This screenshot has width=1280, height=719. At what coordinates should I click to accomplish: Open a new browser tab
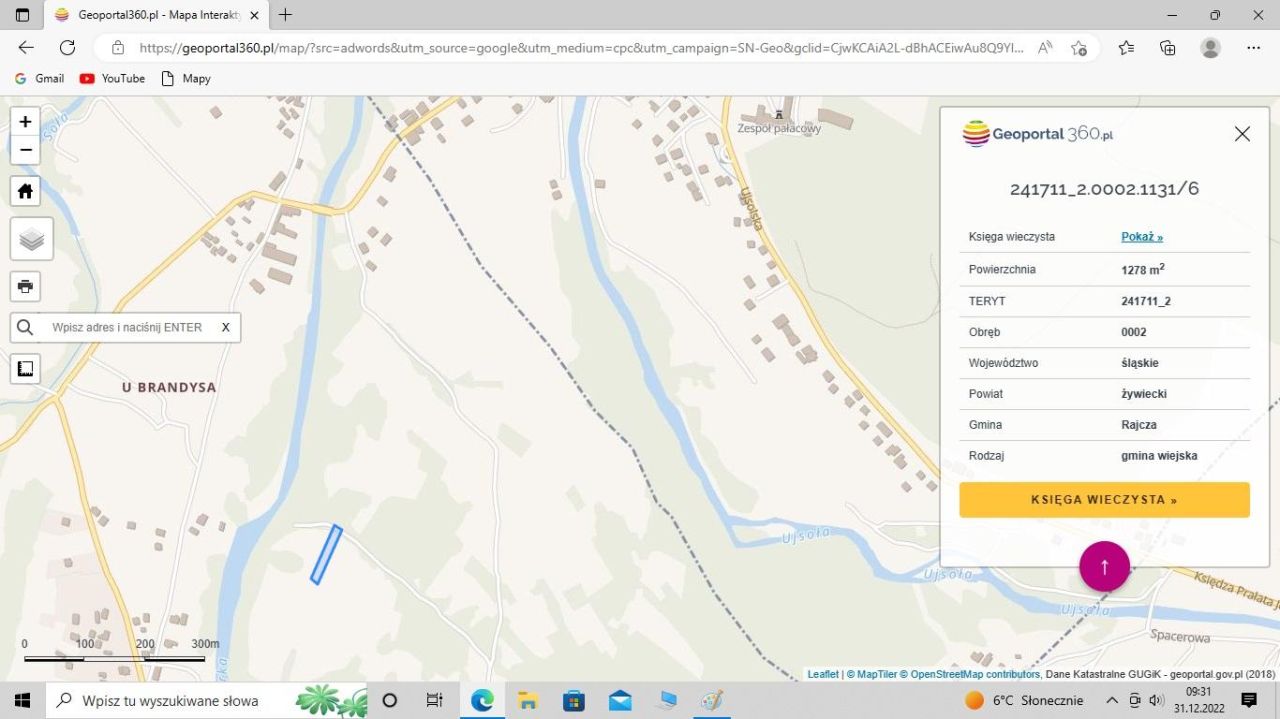point(286,15)
